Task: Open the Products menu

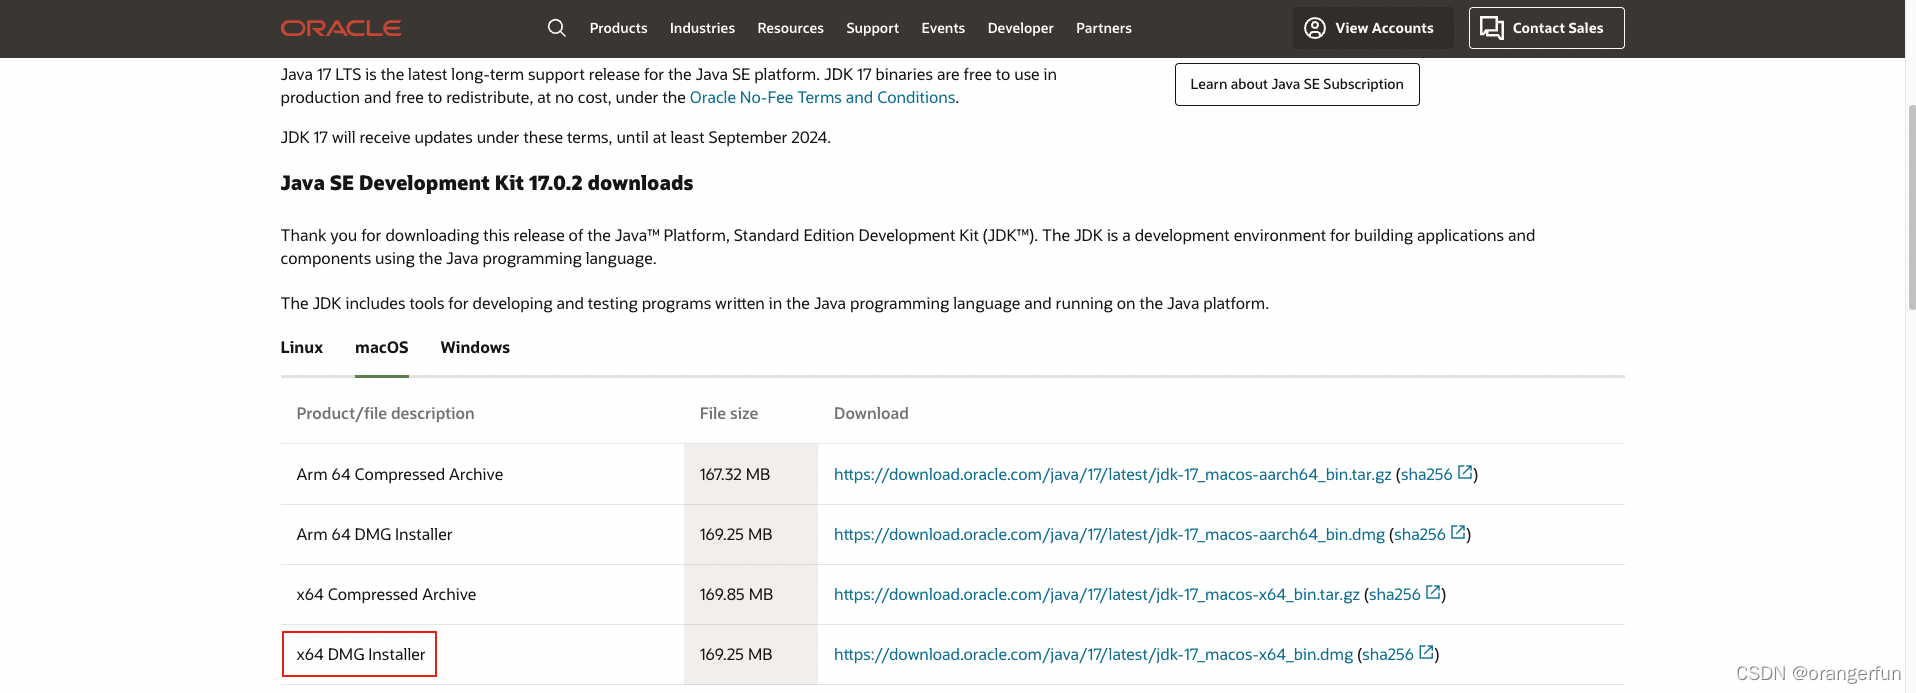Action: click(618, 28)
